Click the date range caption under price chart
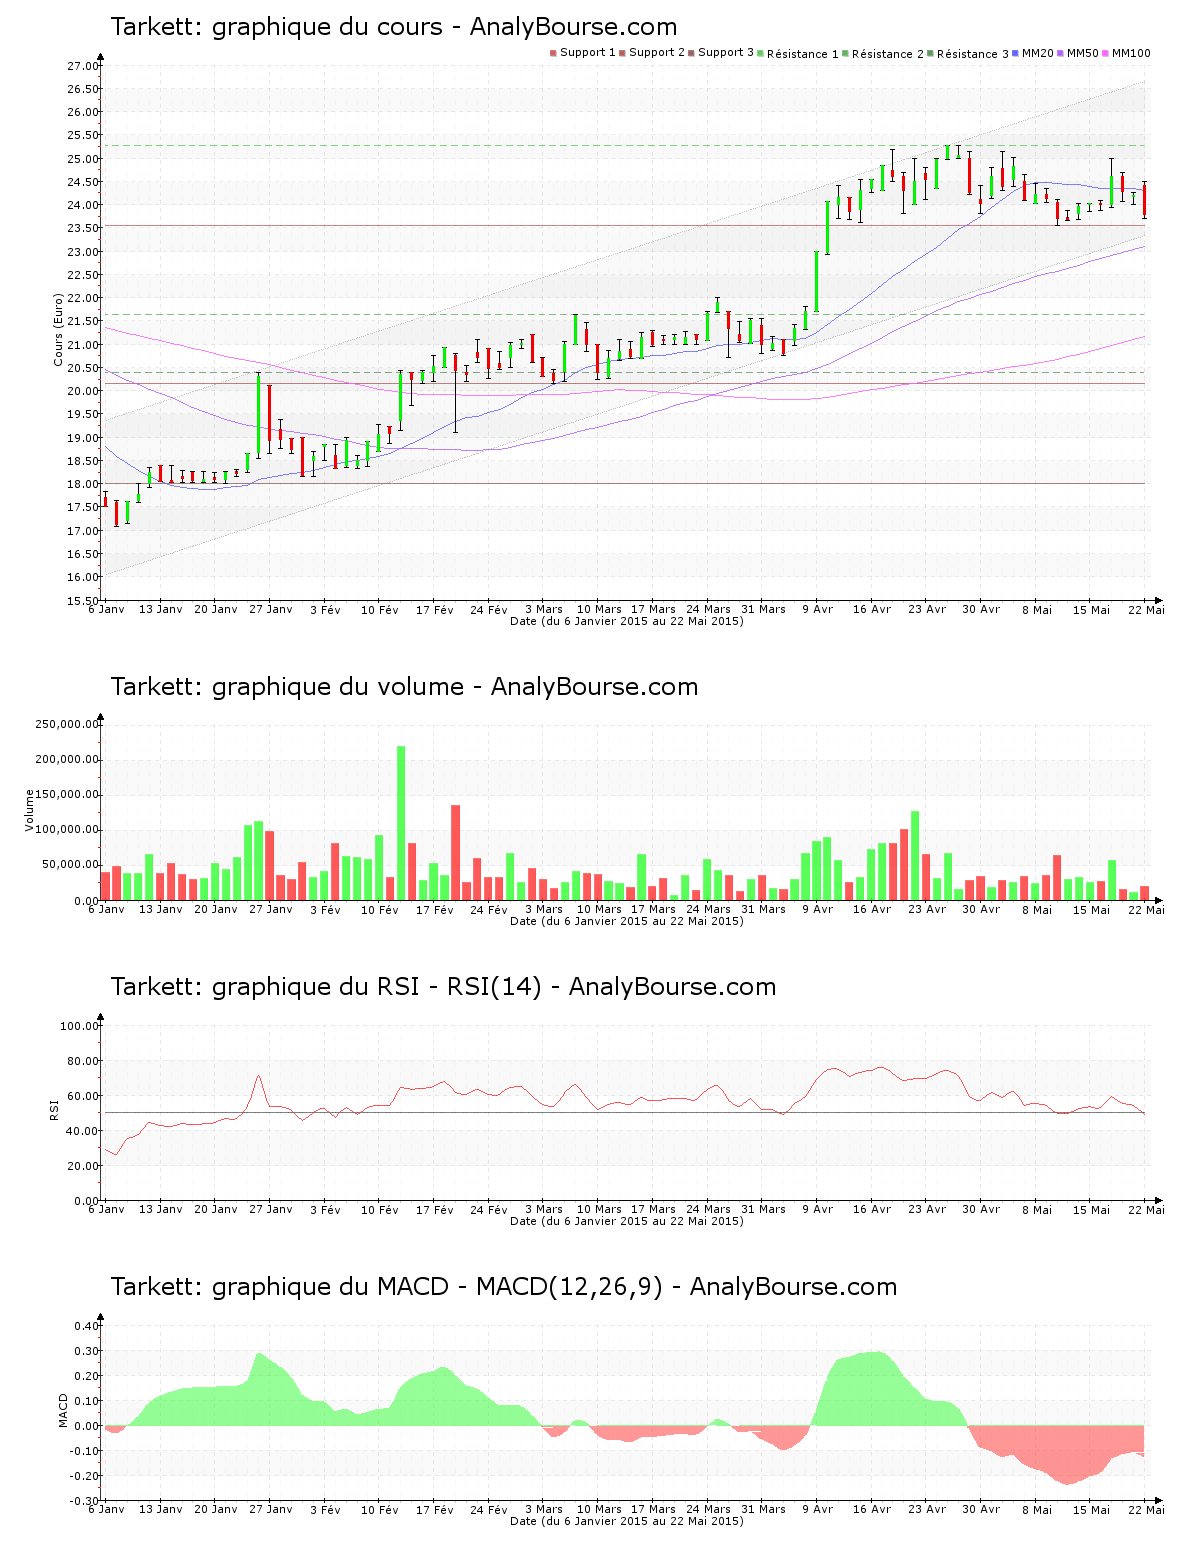The image size is (1200, 1550). click(x=627, y=621)
